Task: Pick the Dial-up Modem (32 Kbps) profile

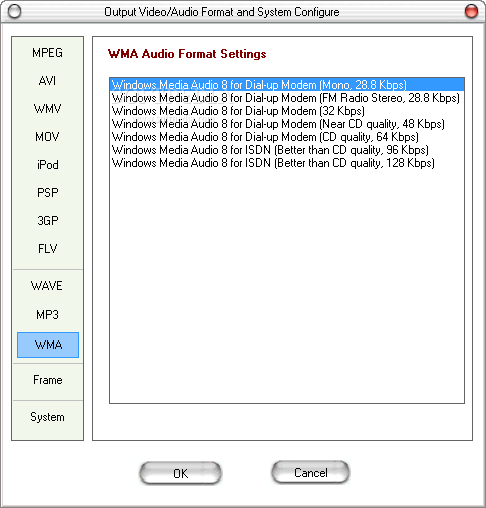Action: click(287, 111)
